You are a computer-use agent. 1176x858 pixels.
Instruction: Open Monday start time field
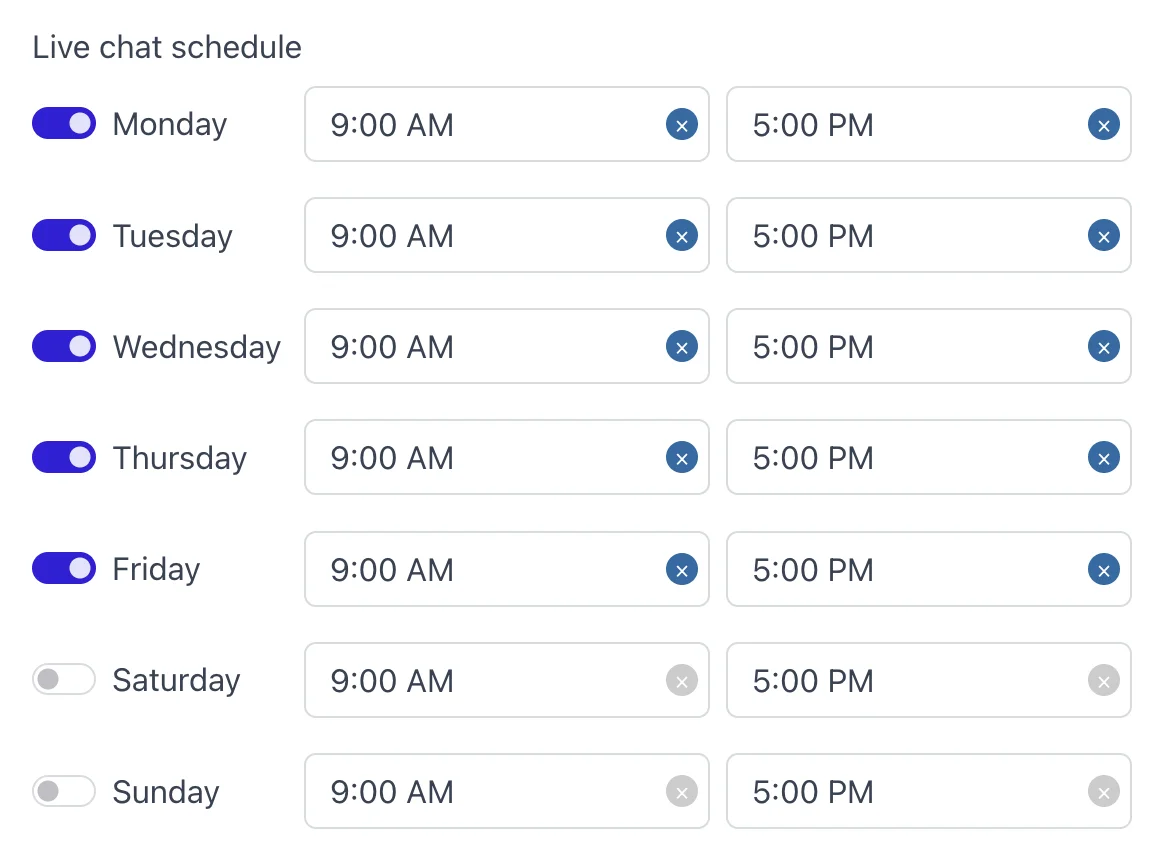click(x=480, y=125)
